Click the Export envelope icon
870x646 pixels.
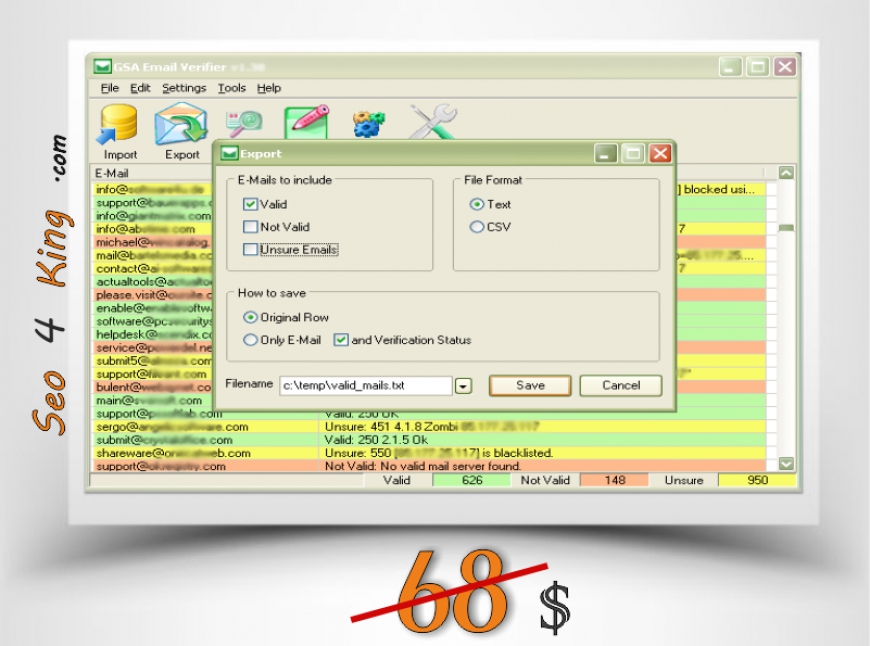[x=181, y=125]
